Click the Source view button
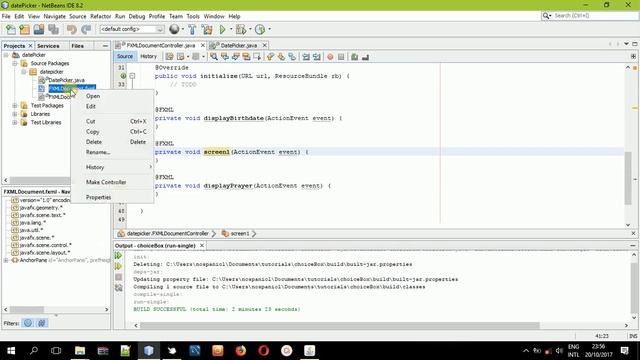 pyautogui.click(x=124, y=56)
